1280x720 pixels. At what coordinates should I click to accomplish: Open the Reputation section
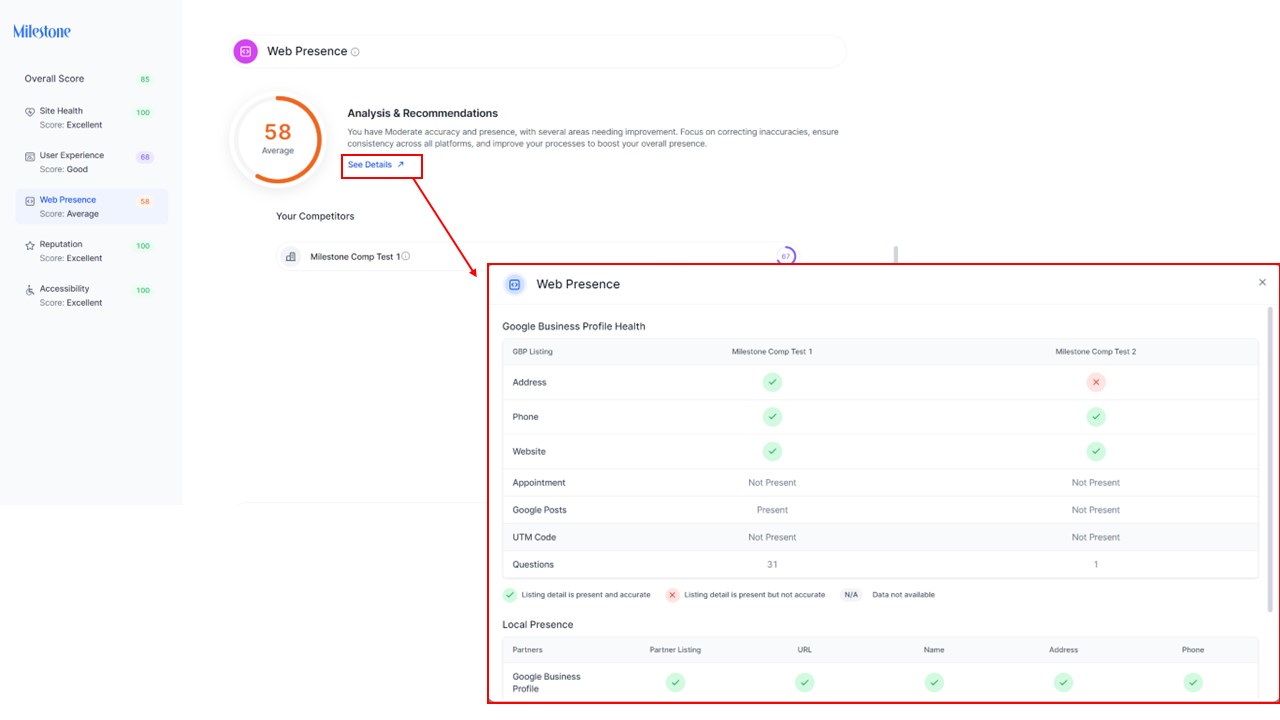91,251
